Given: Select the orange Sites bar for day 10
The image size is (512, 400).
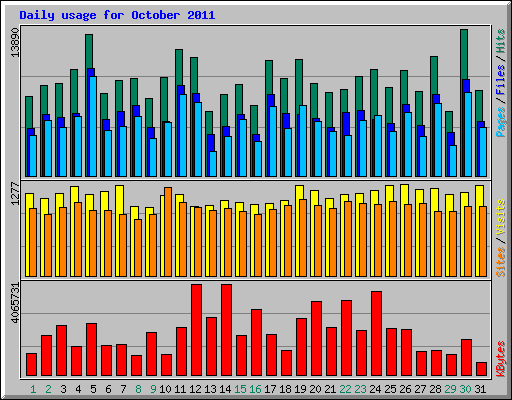Looking at the screenshot, I should tap(168, 232).
